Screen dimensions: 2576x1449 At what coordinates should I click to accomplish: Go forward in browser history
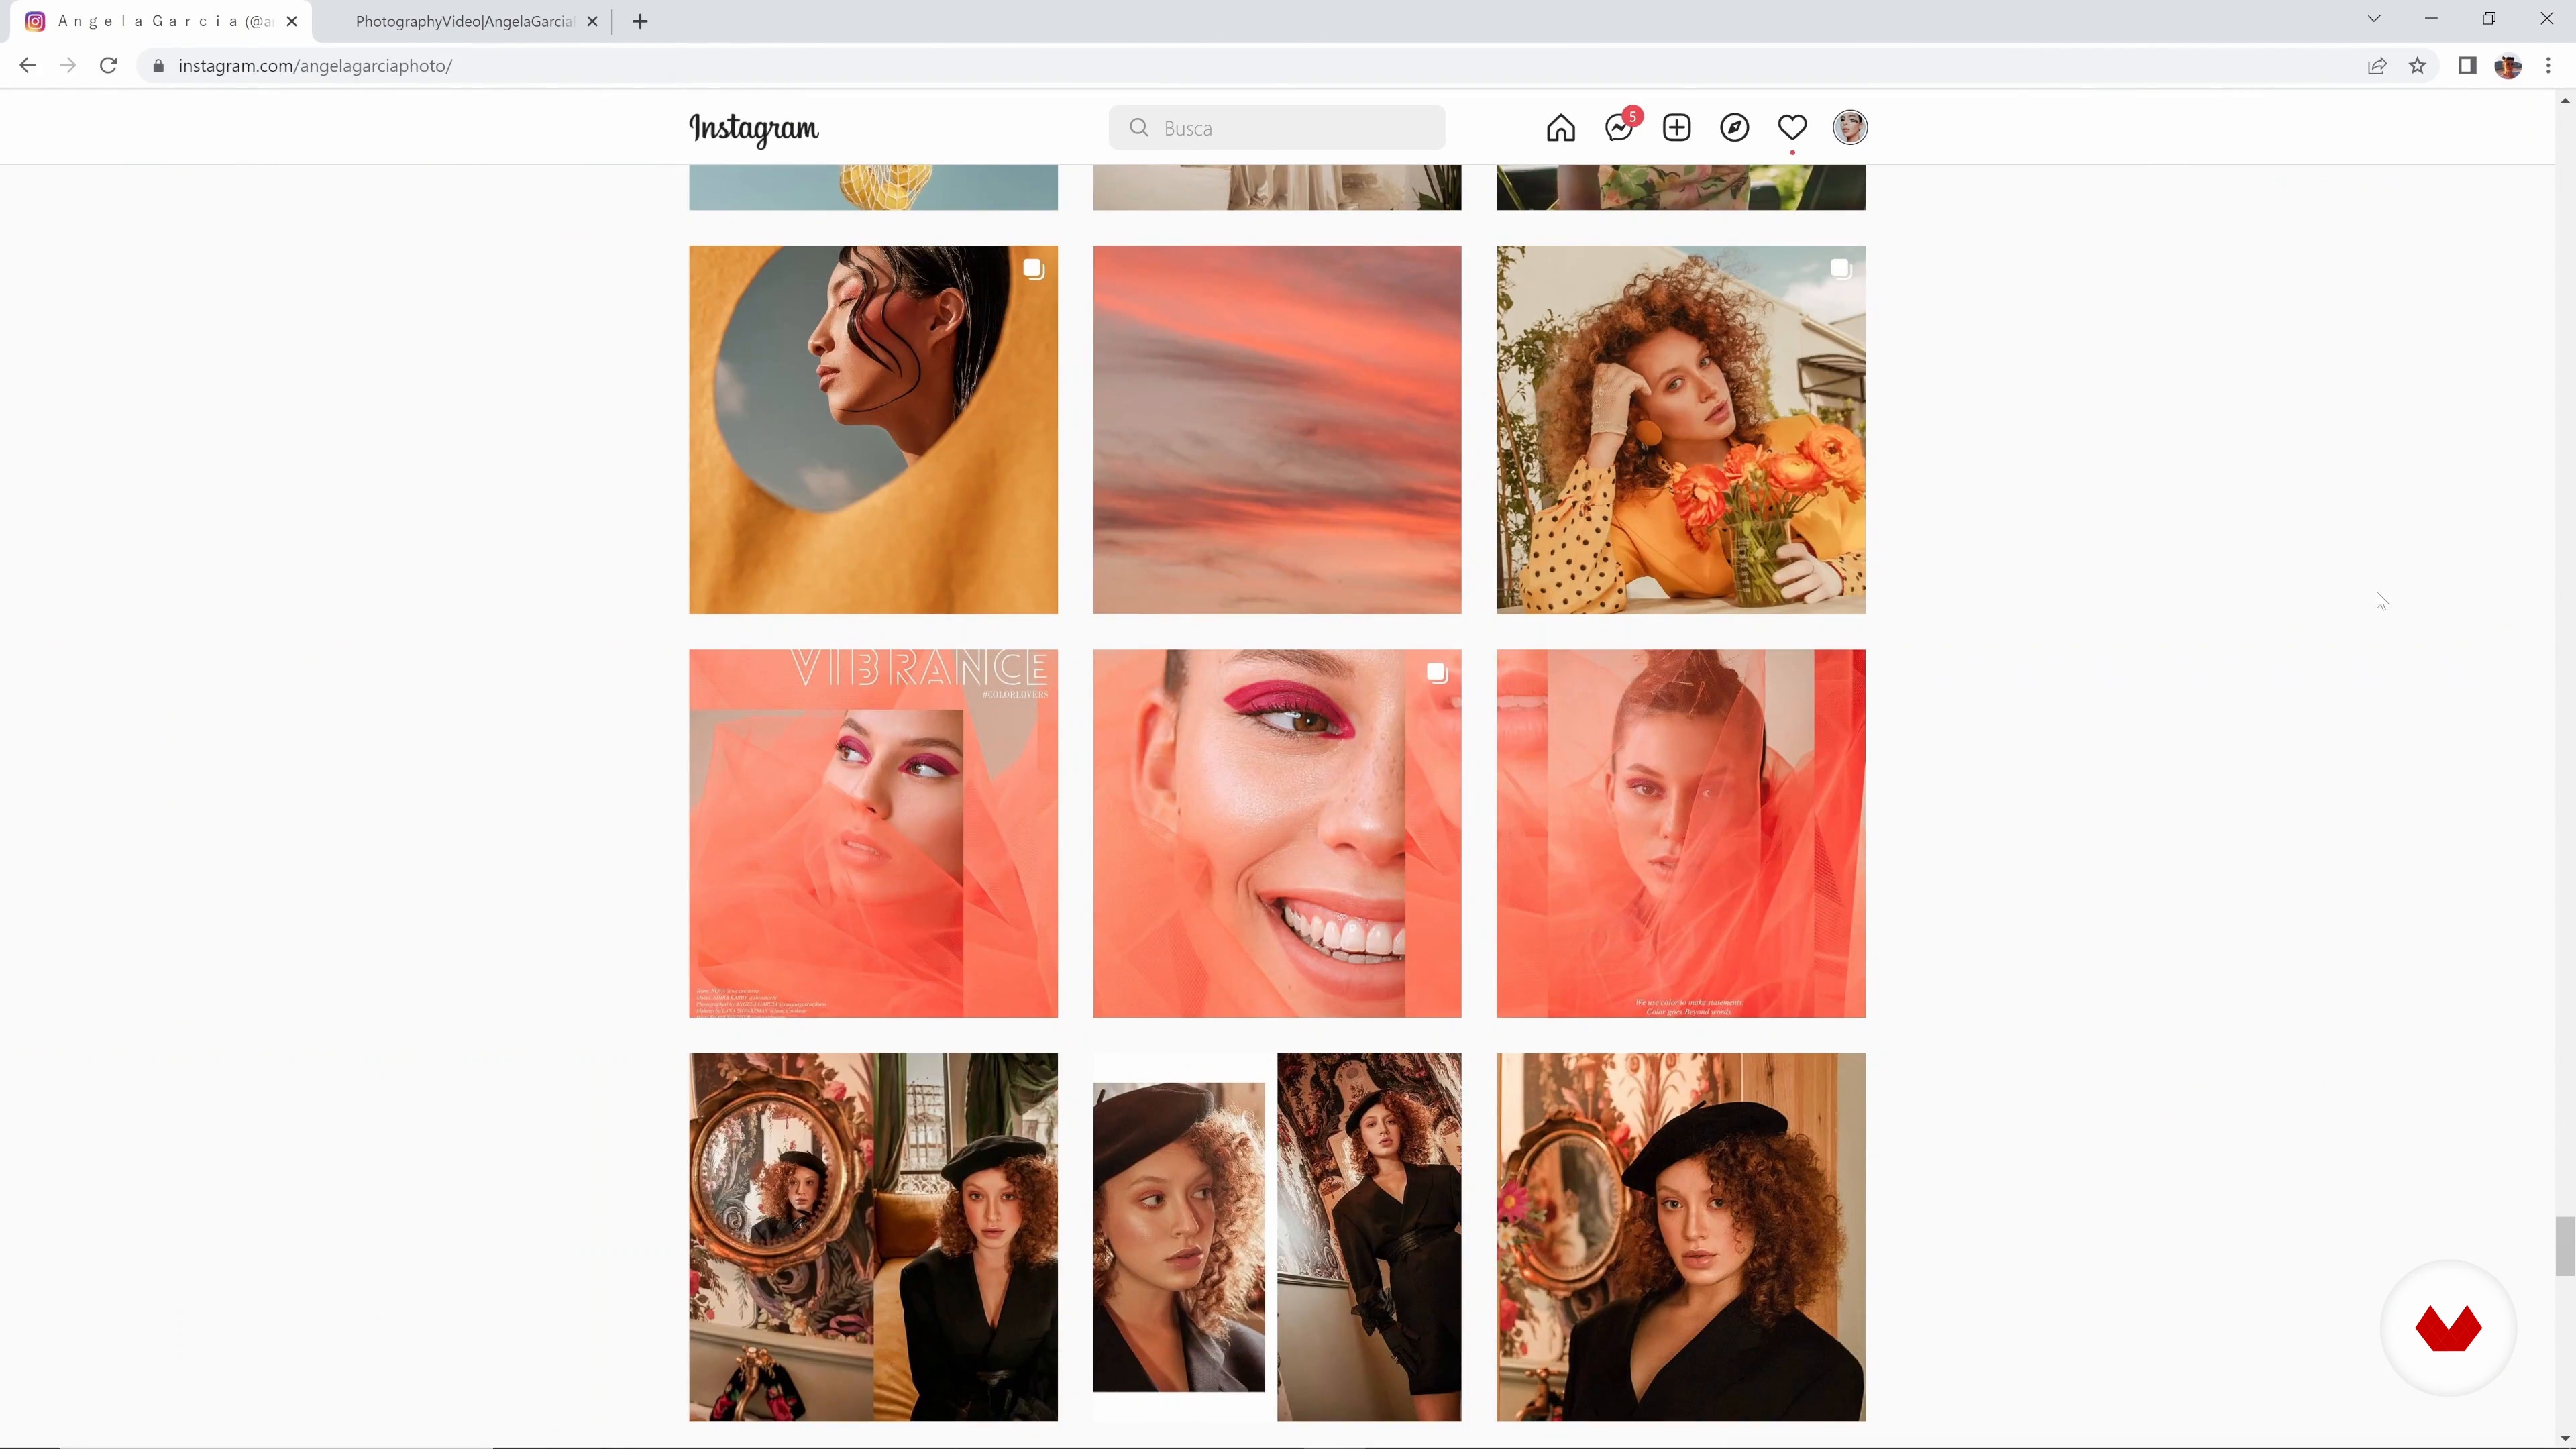[x=67, y=66]
